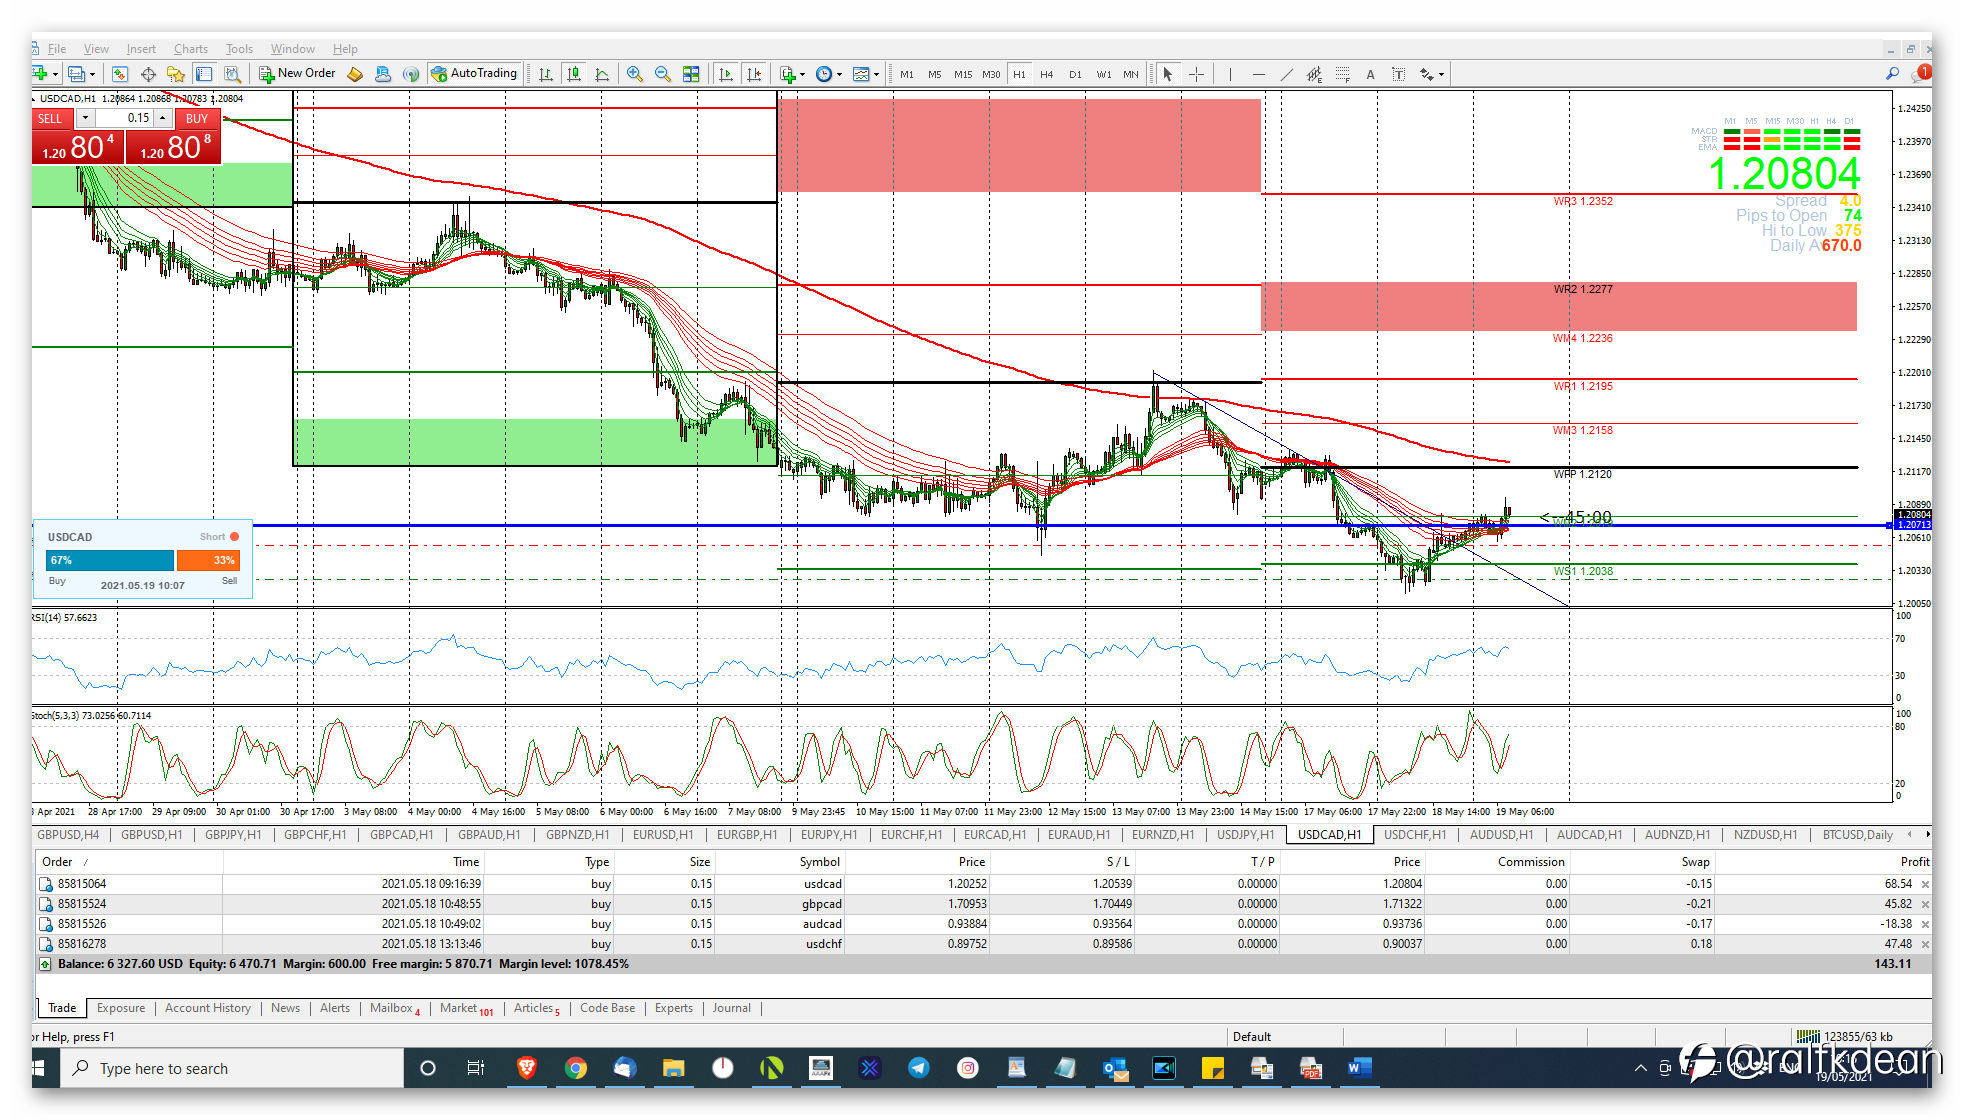
Task: Switch timeframe to M5
Action: (935, 74)
